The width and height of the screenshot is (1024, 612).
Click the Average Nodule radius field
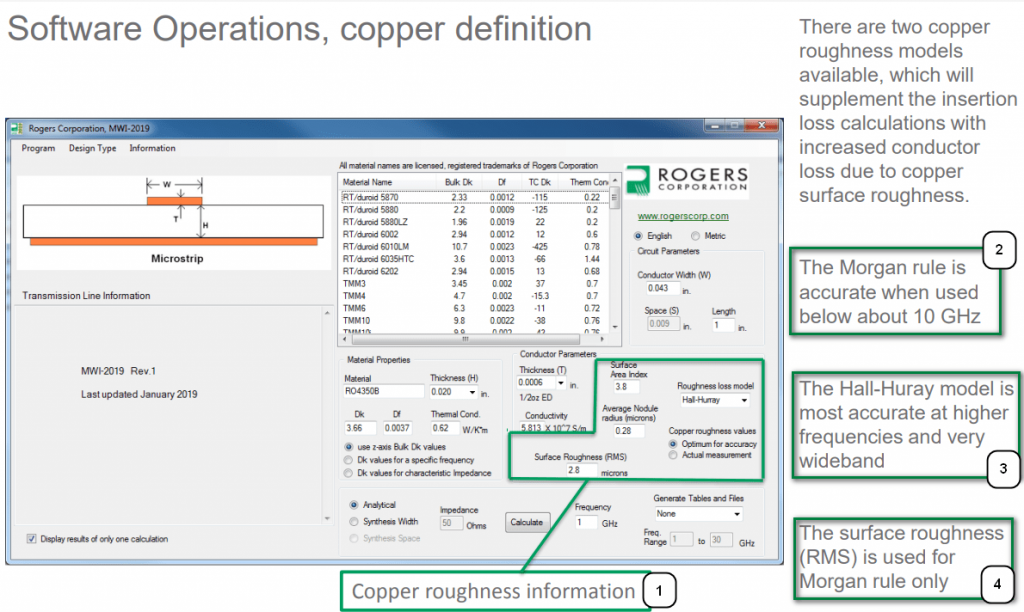[628, 431]
